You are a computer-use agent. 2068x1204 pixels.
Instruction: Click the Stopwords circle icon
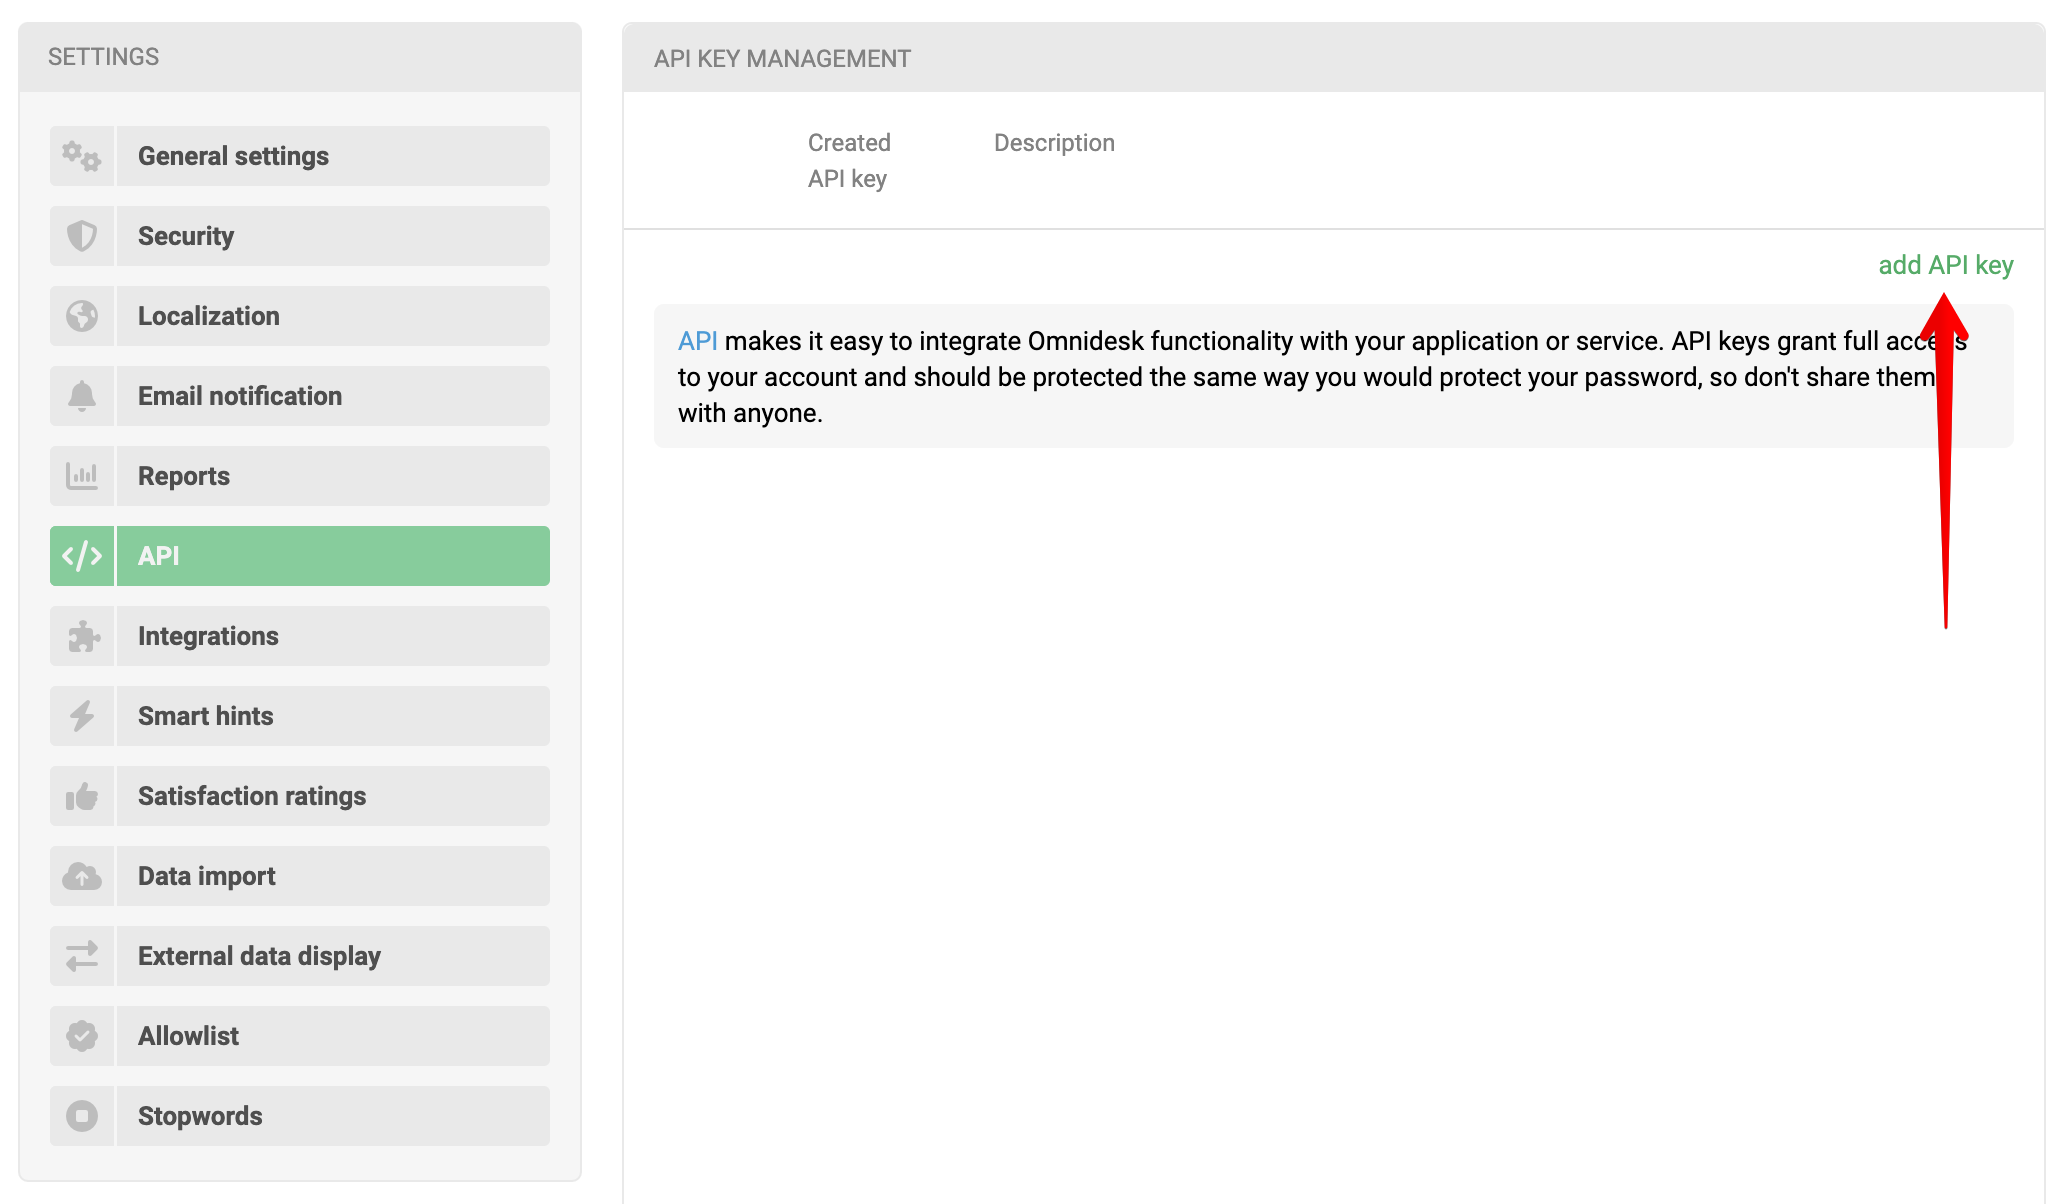pyautogui.click(x=82, y=1115)
